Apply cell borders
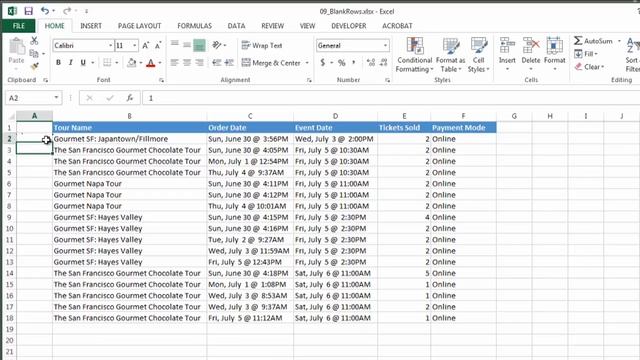 tap(107, 62)
